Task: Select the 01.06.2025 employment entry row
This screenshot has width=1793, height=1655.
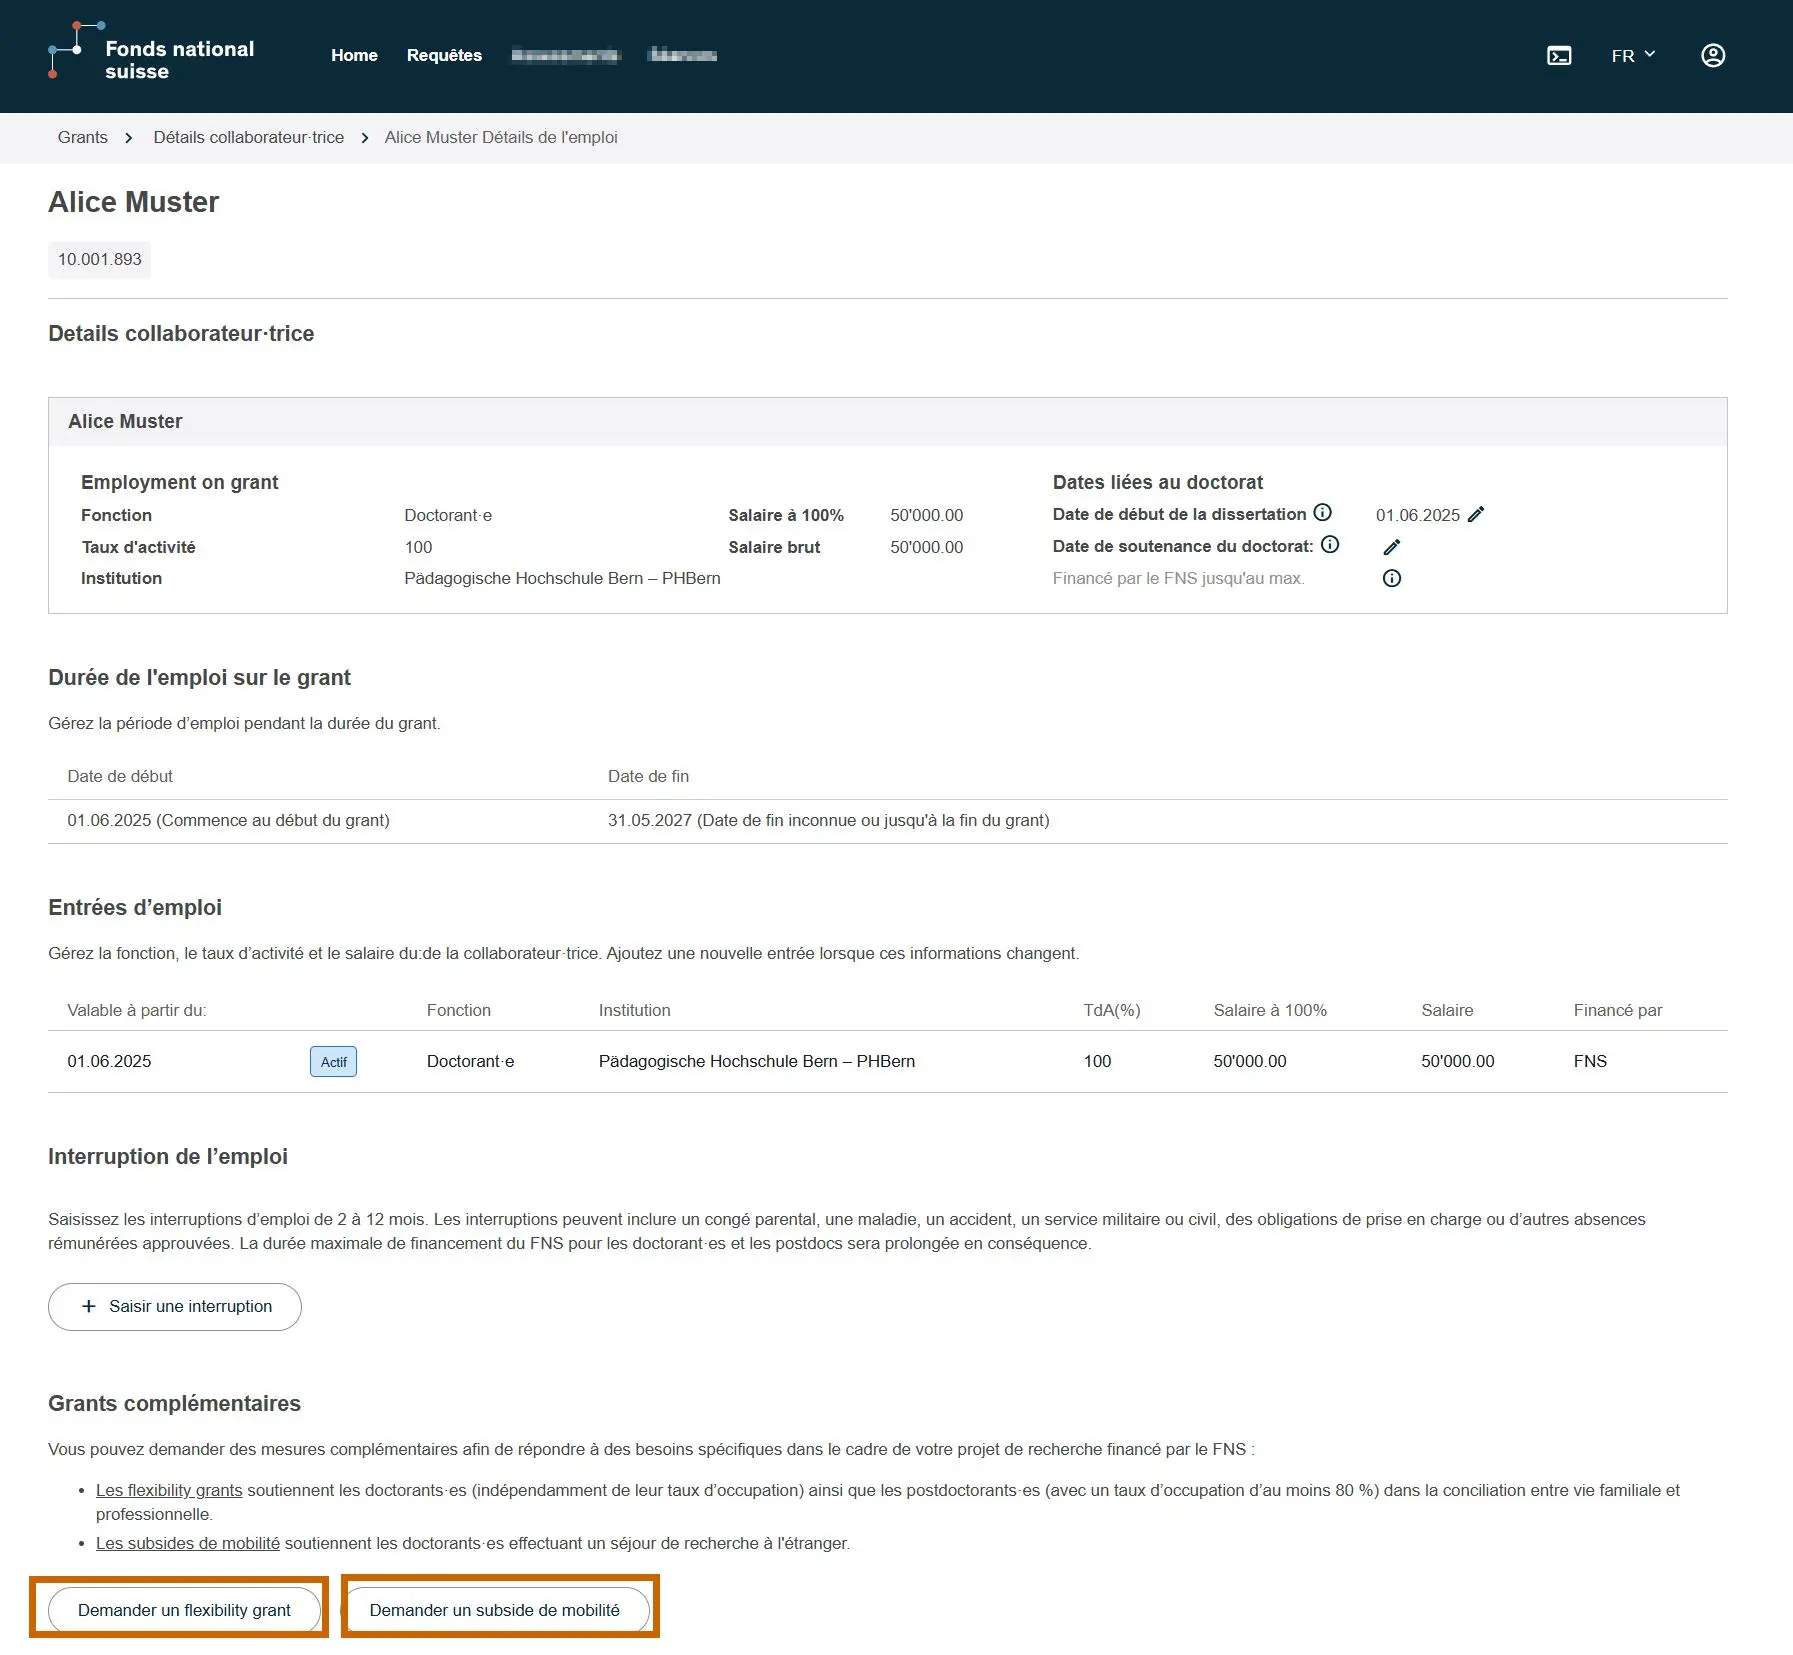Action: [887, 1062]
